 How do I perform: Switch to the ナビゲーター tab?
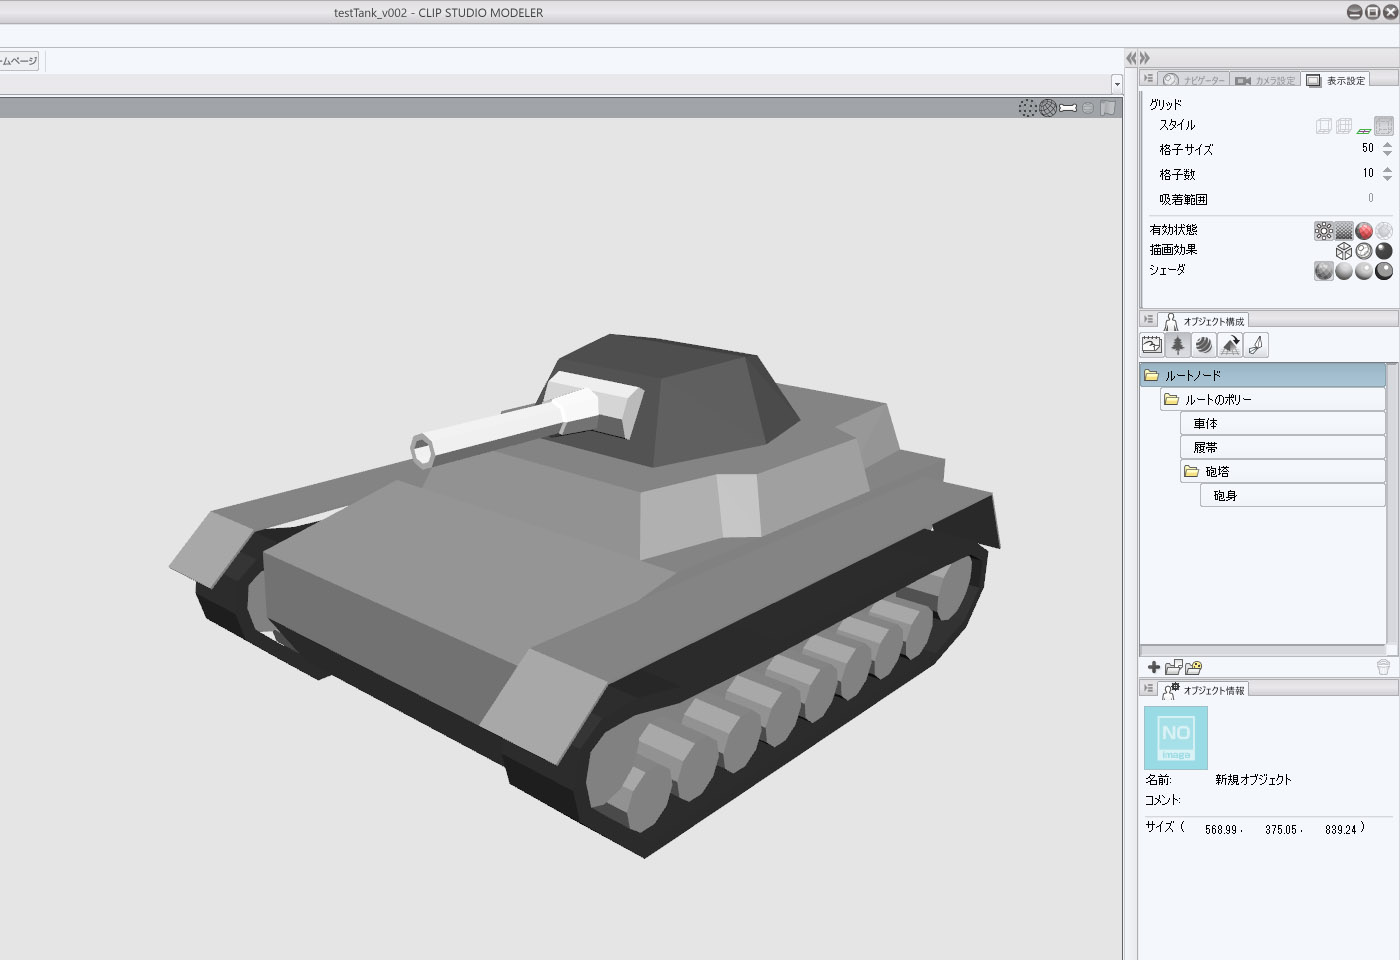[x=1194, y=80]
